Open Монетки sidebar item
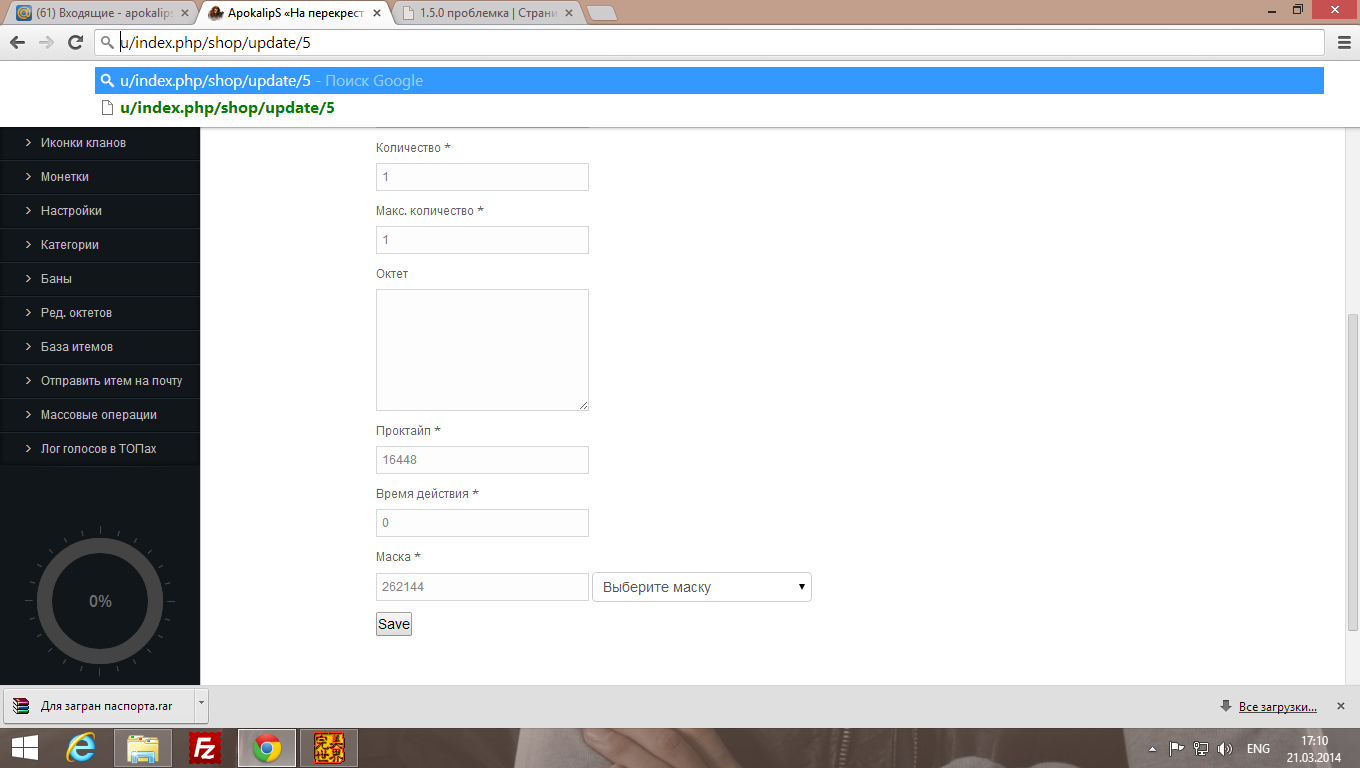The image size is (1360, 768). click(100, 177)
